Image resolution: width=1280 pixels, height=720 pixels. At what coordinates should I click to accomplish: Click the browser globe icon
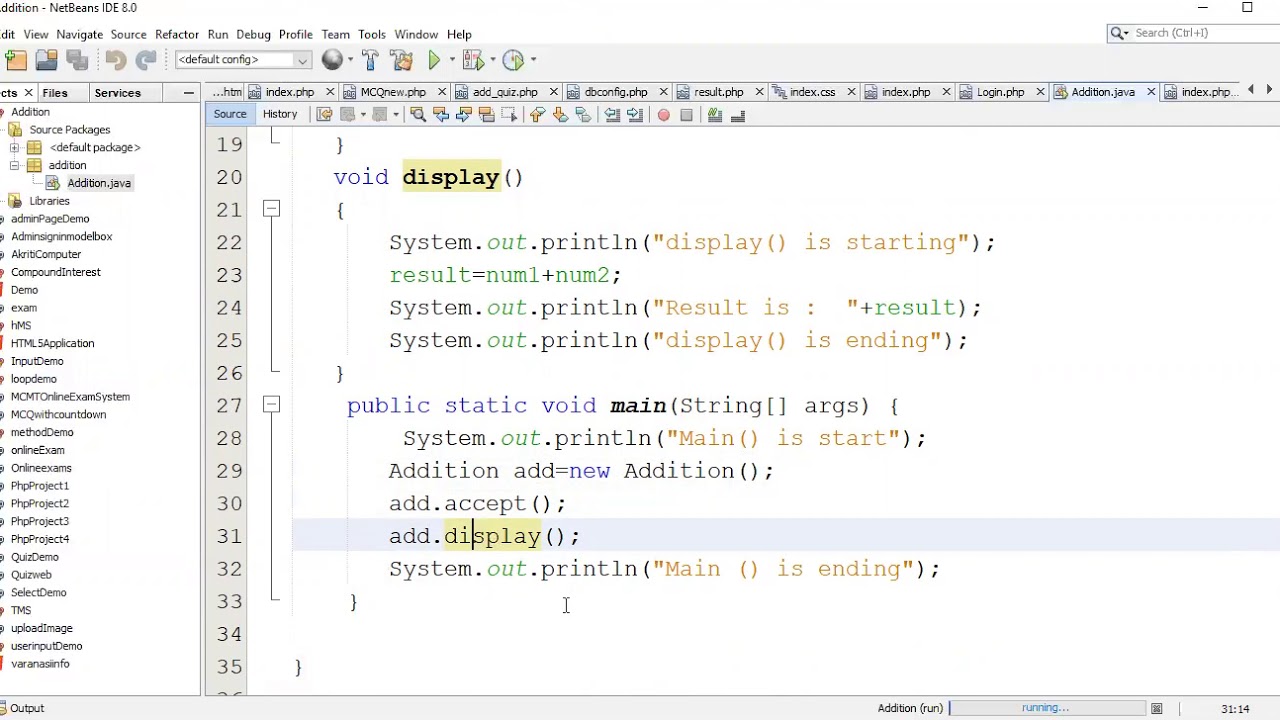[332, 60]
